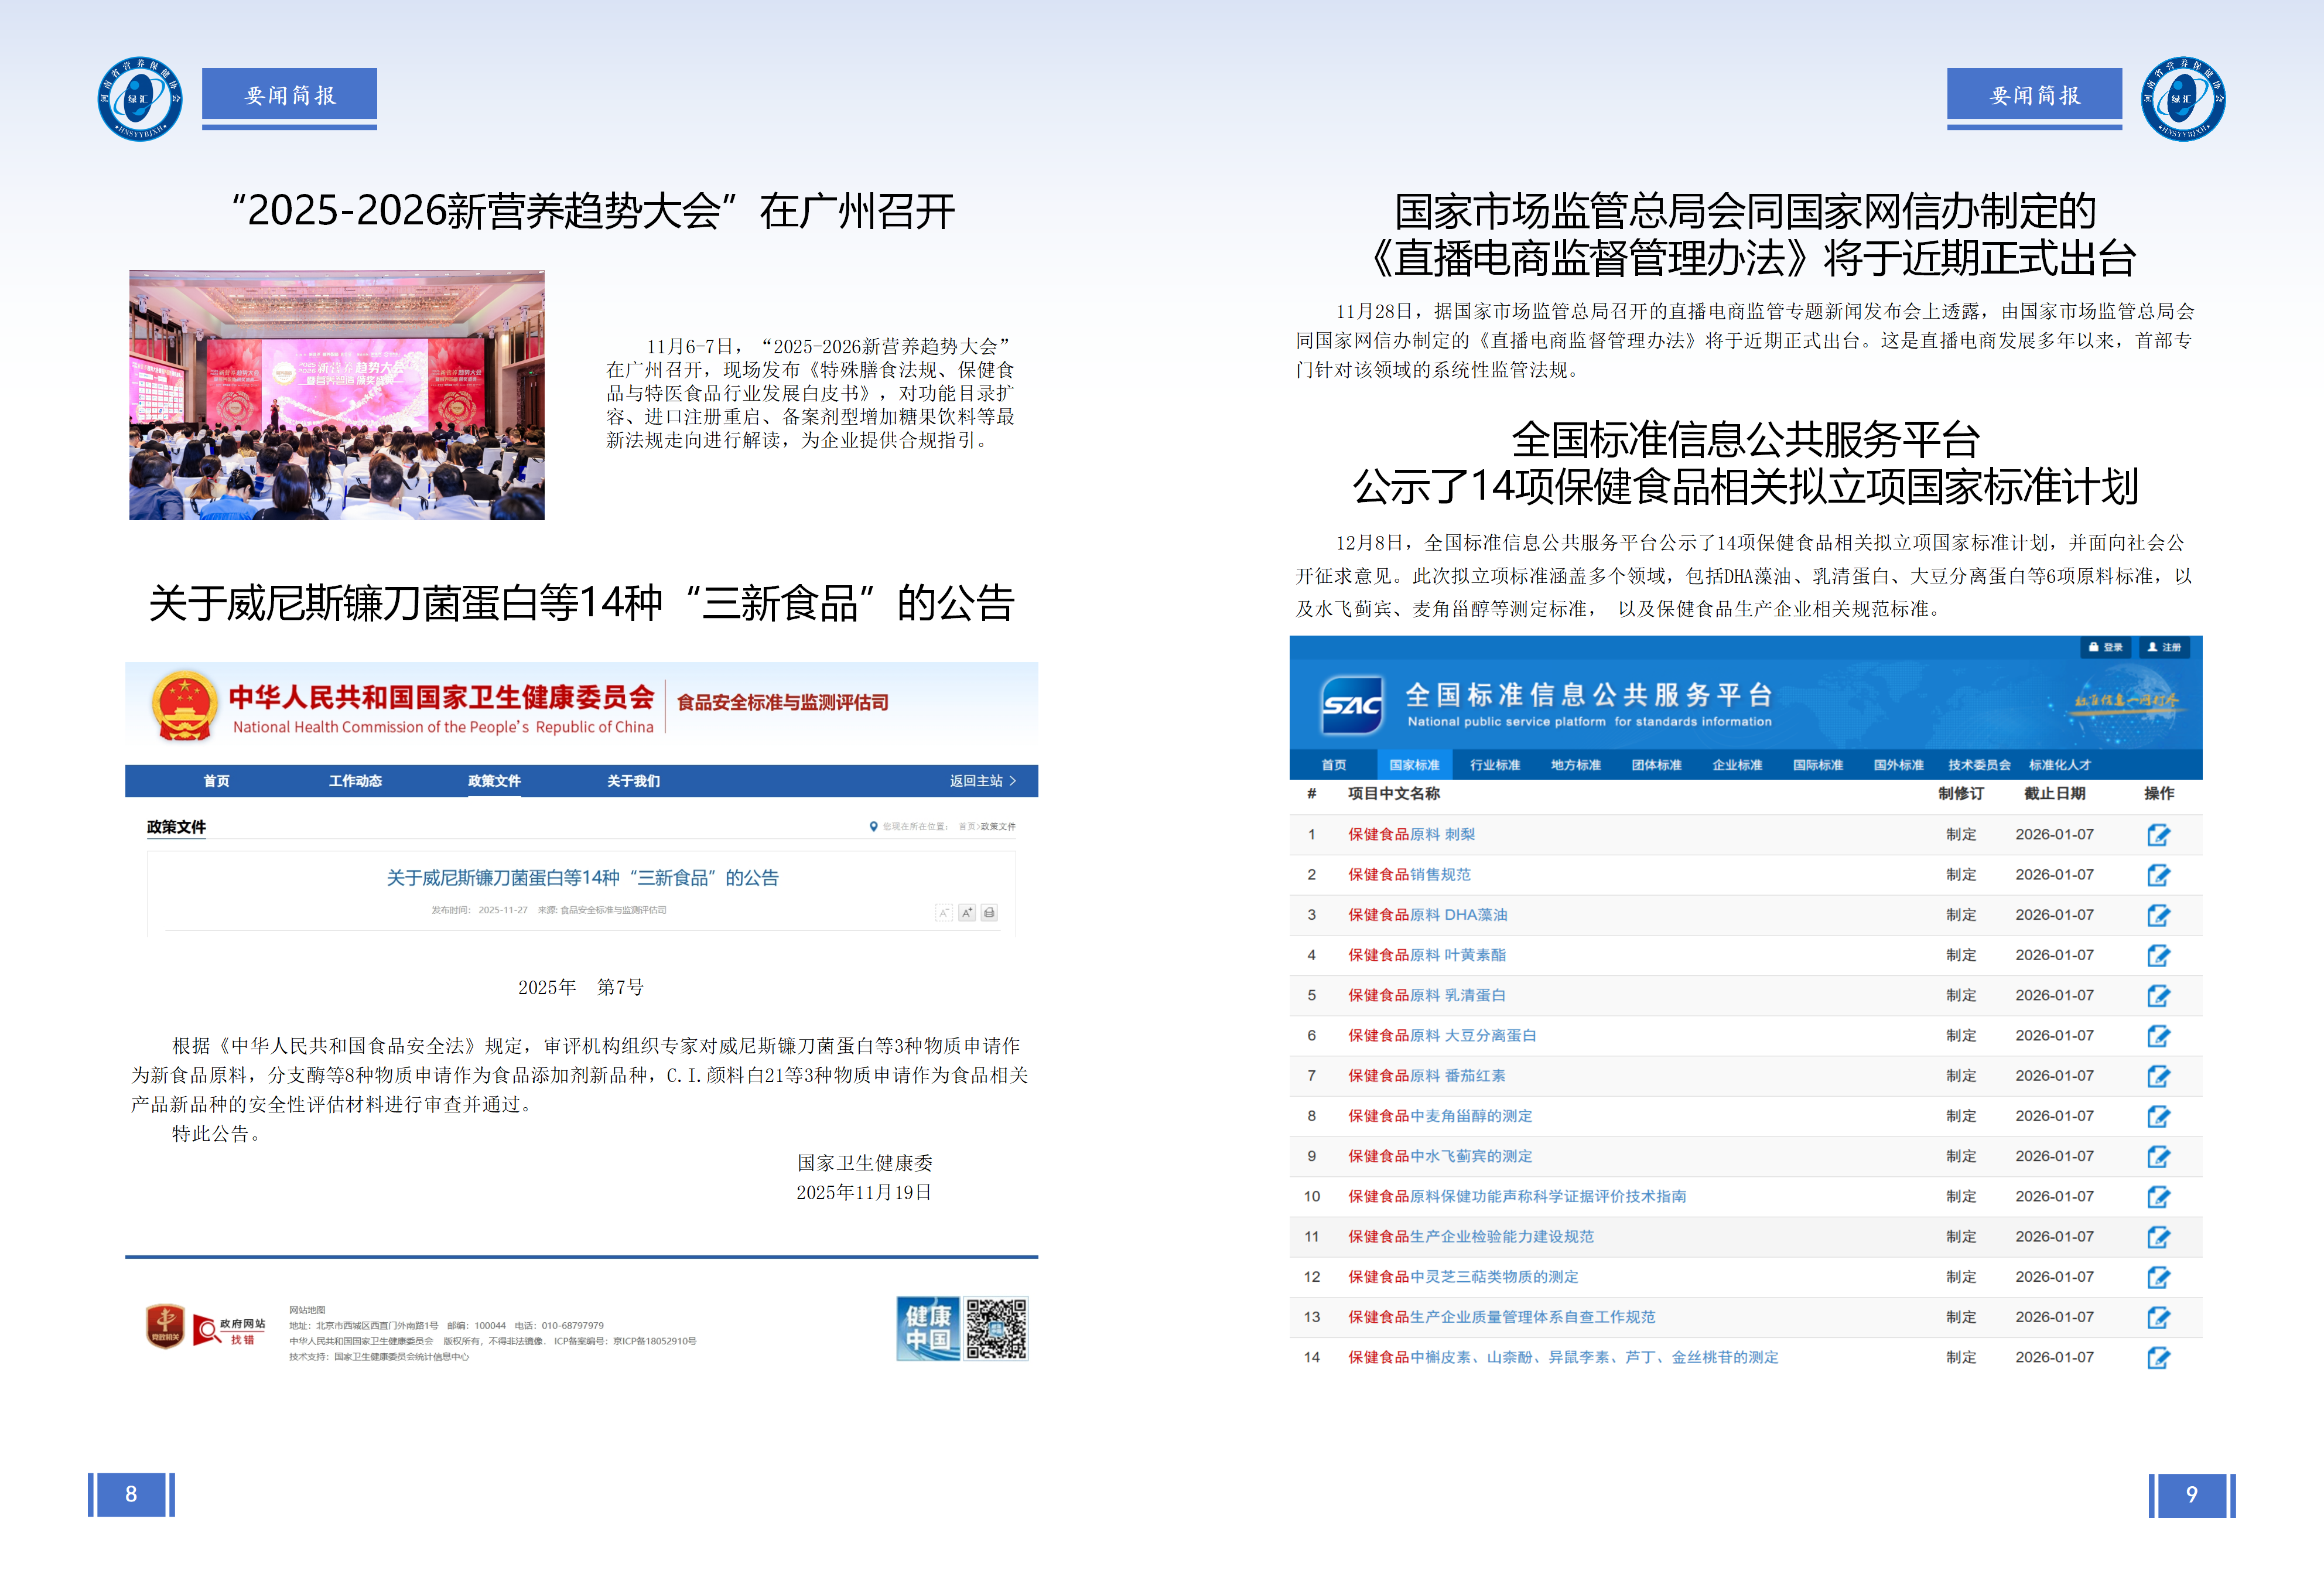Click the print icon in policy article
The width and height of the screenshot is (2324, 1577).
pos(989,912)
